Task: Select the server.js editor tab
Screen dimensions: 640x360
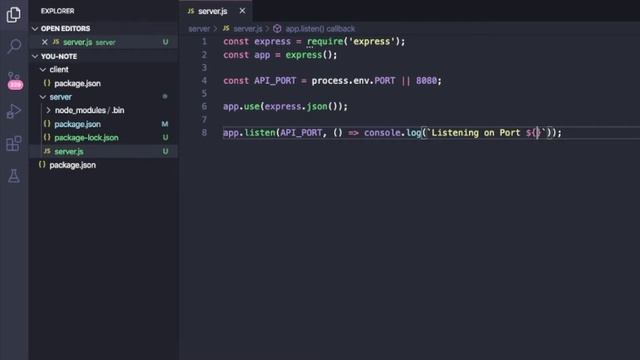Action: [216, 11]
